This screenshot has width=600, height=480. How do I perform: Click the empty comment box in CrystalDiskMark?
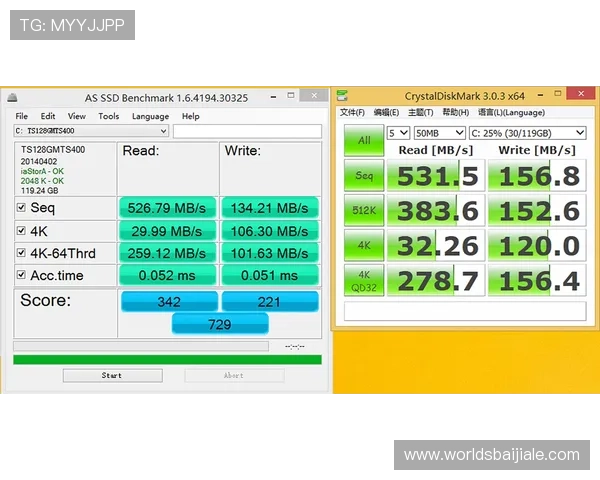click(465, 311)
